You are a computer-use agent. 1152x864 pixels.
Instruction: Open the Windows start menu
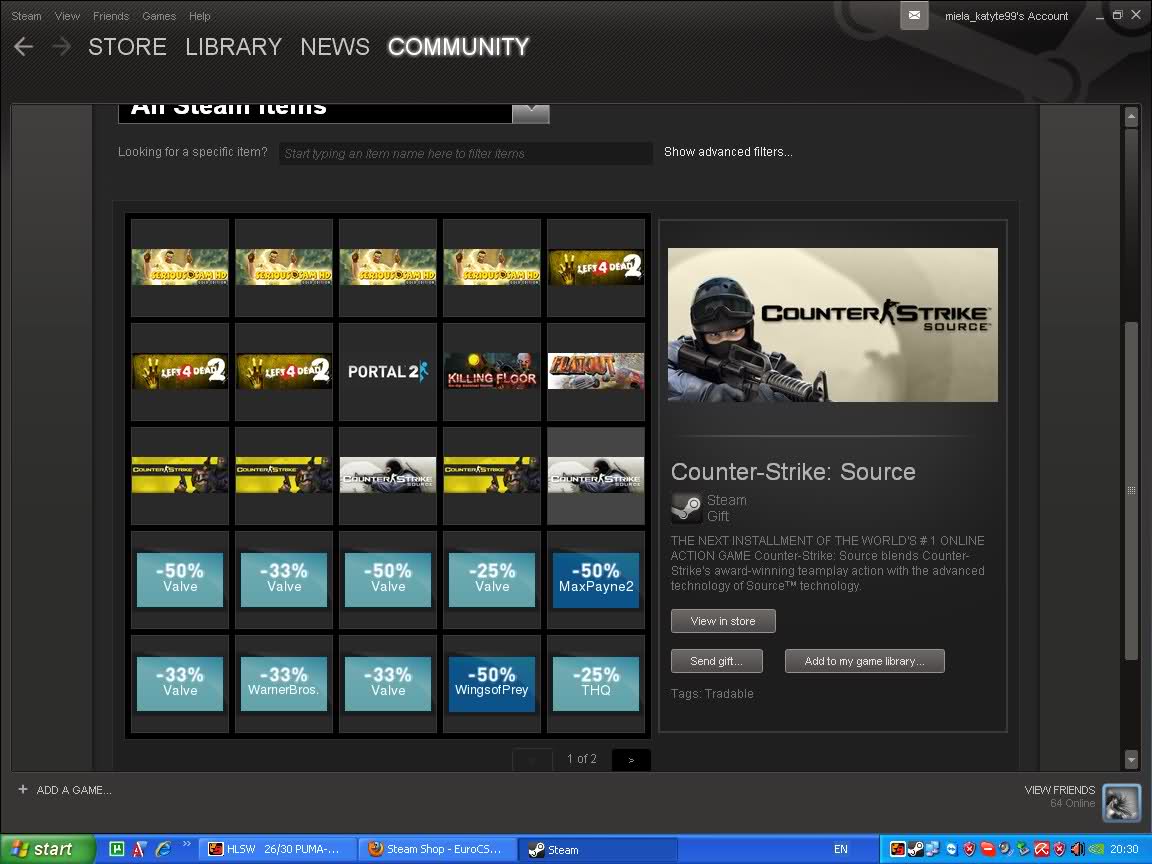[48, 849]
